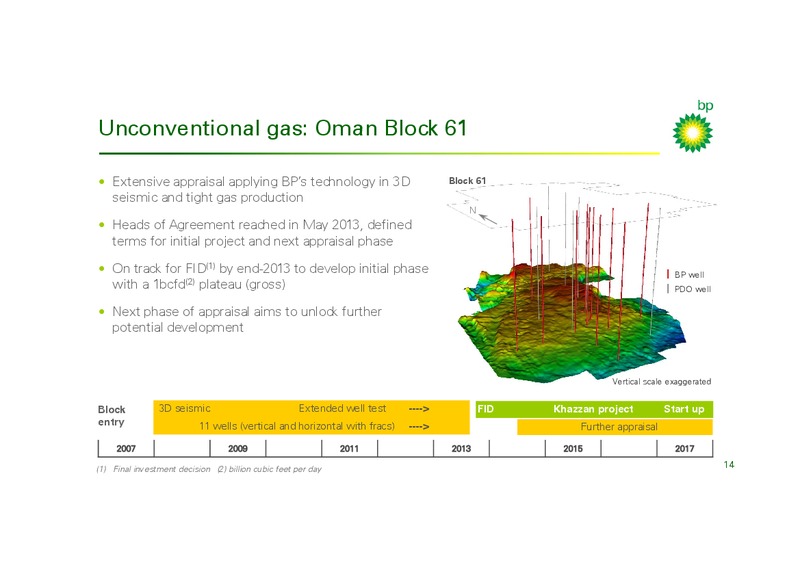Viewport: 800px width, 565px height.
Task: Click the arrow after 'Extended well test'
Action: point(419,409)
